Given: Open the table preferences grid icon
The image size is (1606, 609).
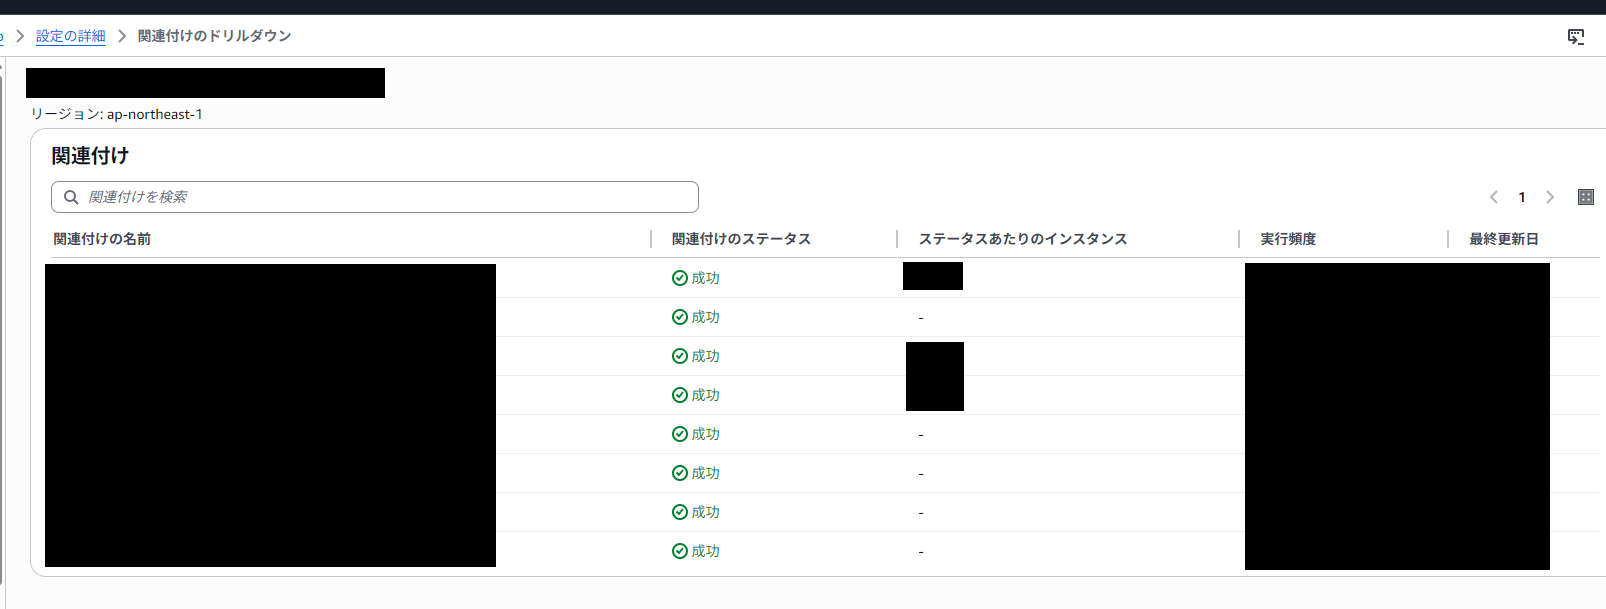Looking at the screenshot, I should click(x=1585, y=197).
